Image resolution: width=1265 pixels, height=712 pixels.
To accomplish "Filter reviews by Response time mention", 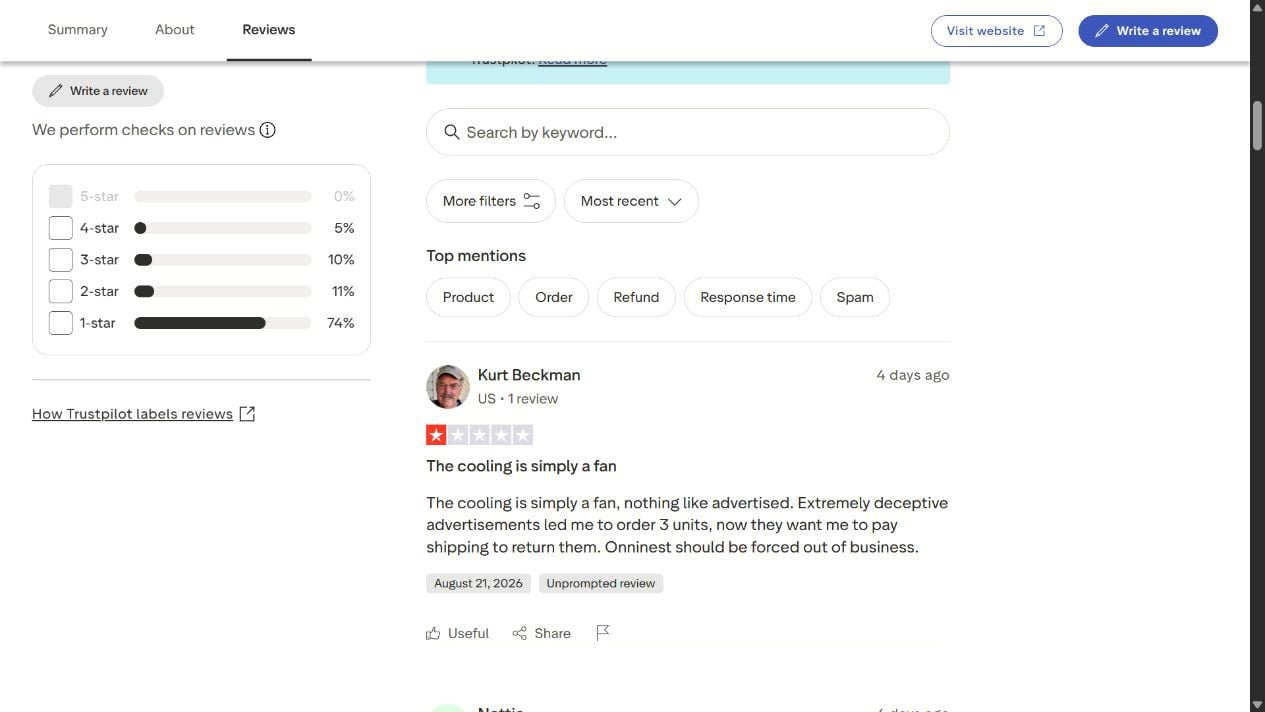I will (x=748, y=297).
